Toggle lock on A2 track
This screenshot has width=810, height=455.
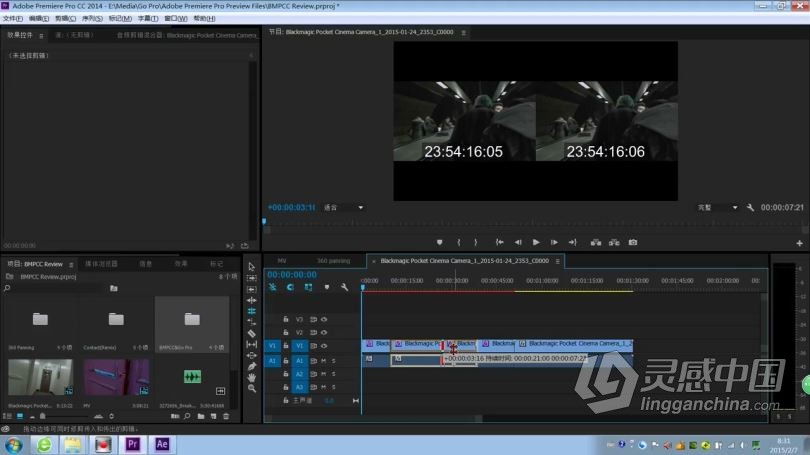click(x=286, y=374)
